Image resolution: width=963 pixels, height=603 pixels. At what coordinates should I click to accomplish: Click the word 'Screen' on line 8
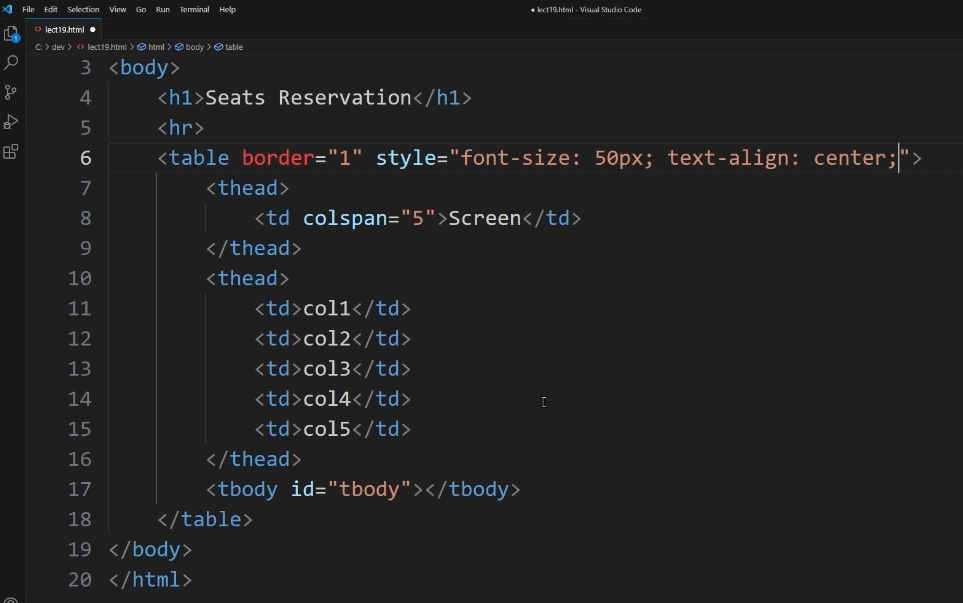click(x=485, y=218)
